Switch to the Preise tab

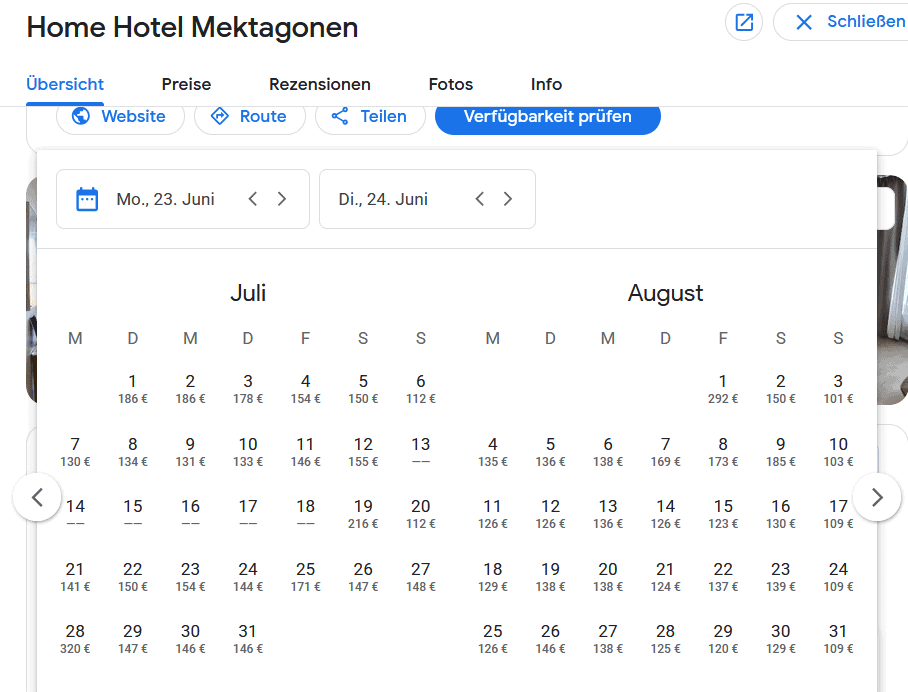[x=186, y=84]
